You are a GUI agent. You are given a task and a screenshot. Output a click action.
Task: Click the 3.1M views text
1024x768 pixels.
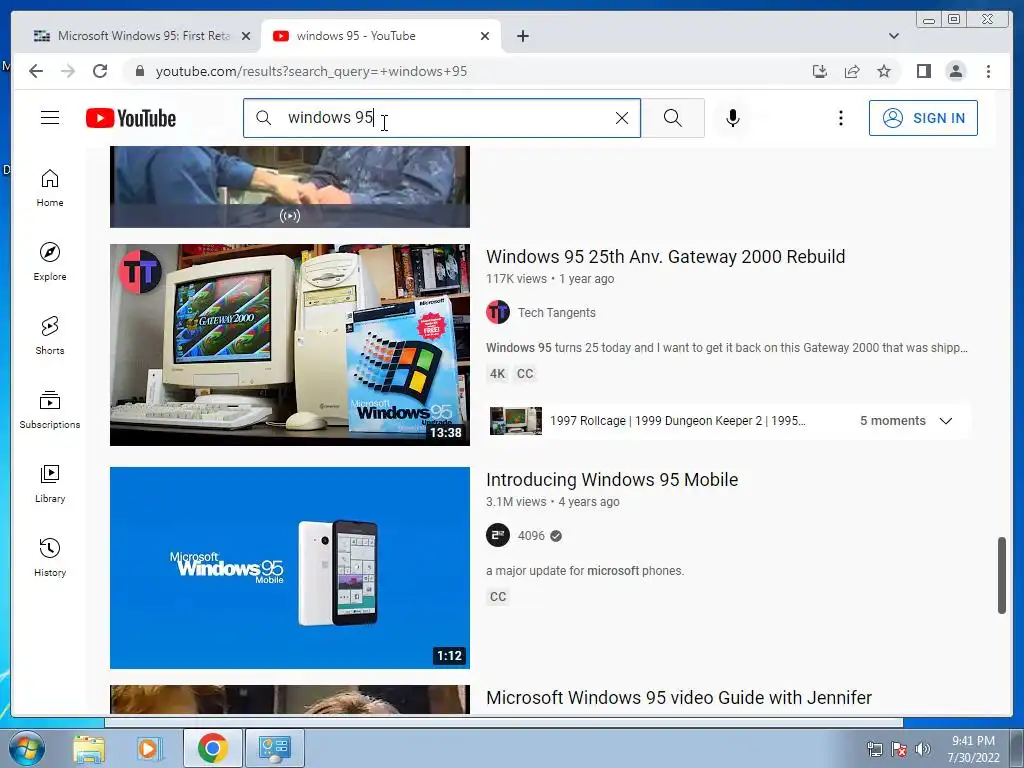point(516,502)
